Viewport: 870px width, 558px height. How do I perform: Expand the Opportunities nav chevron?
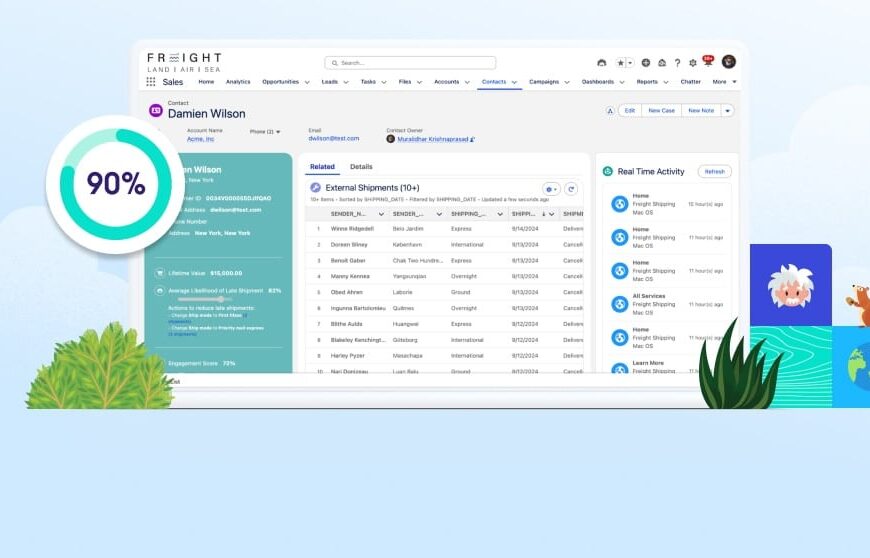pos(307,82)
